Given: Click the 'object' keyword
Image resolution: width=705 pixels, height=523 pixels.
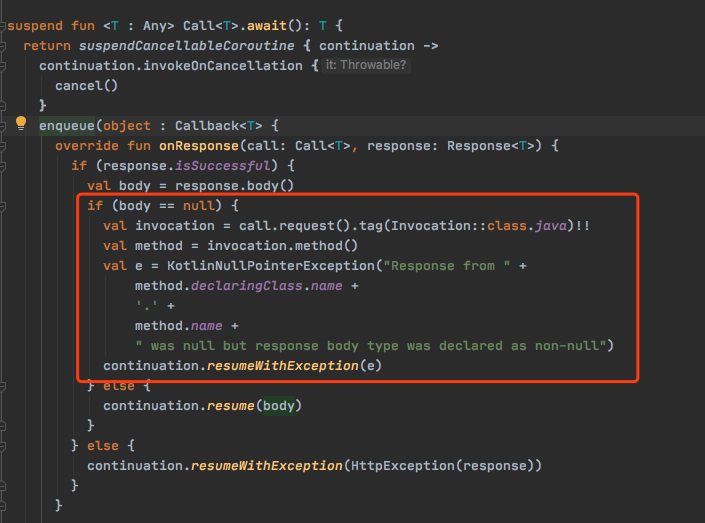Looking at the screenshot, I should (127, 126).
